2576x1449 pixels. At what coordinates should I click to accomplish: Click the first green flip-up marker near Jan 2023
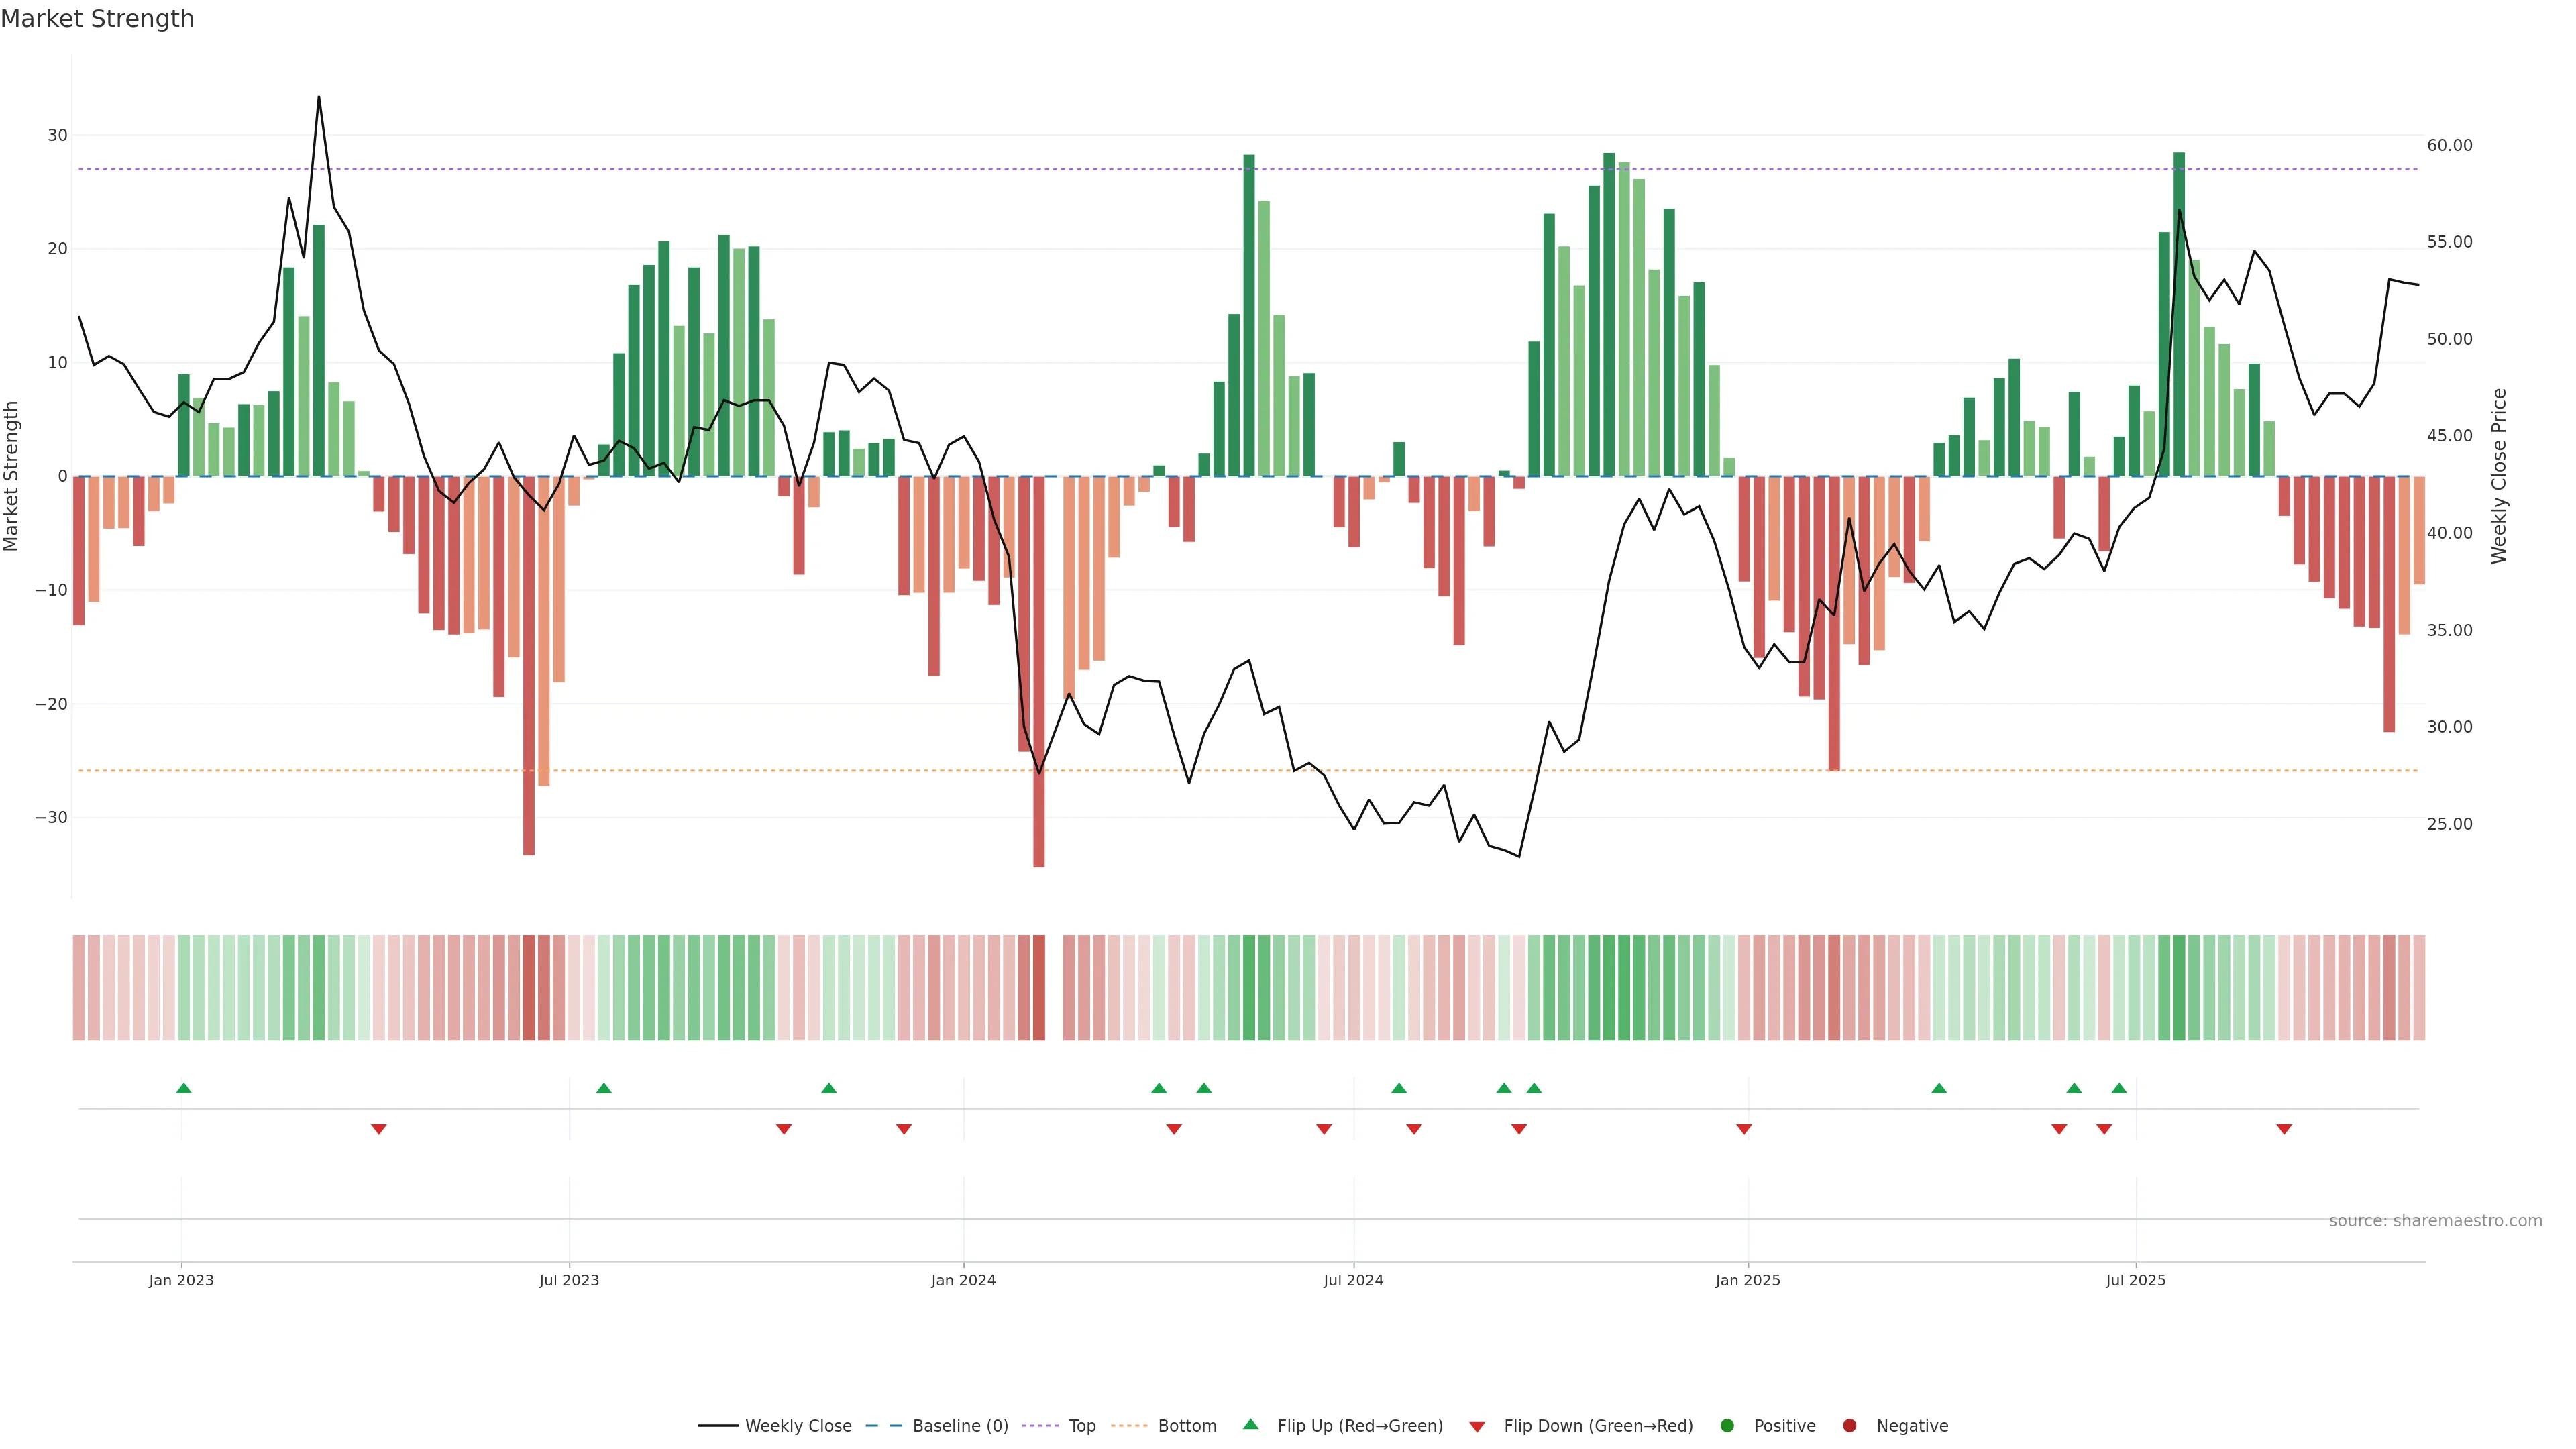click(x=184, y=1088)
